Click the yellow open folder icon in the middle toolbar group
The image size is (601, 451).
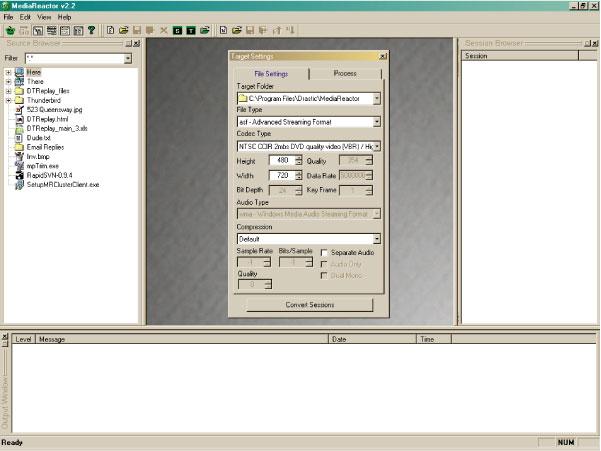tap(123, 30)
